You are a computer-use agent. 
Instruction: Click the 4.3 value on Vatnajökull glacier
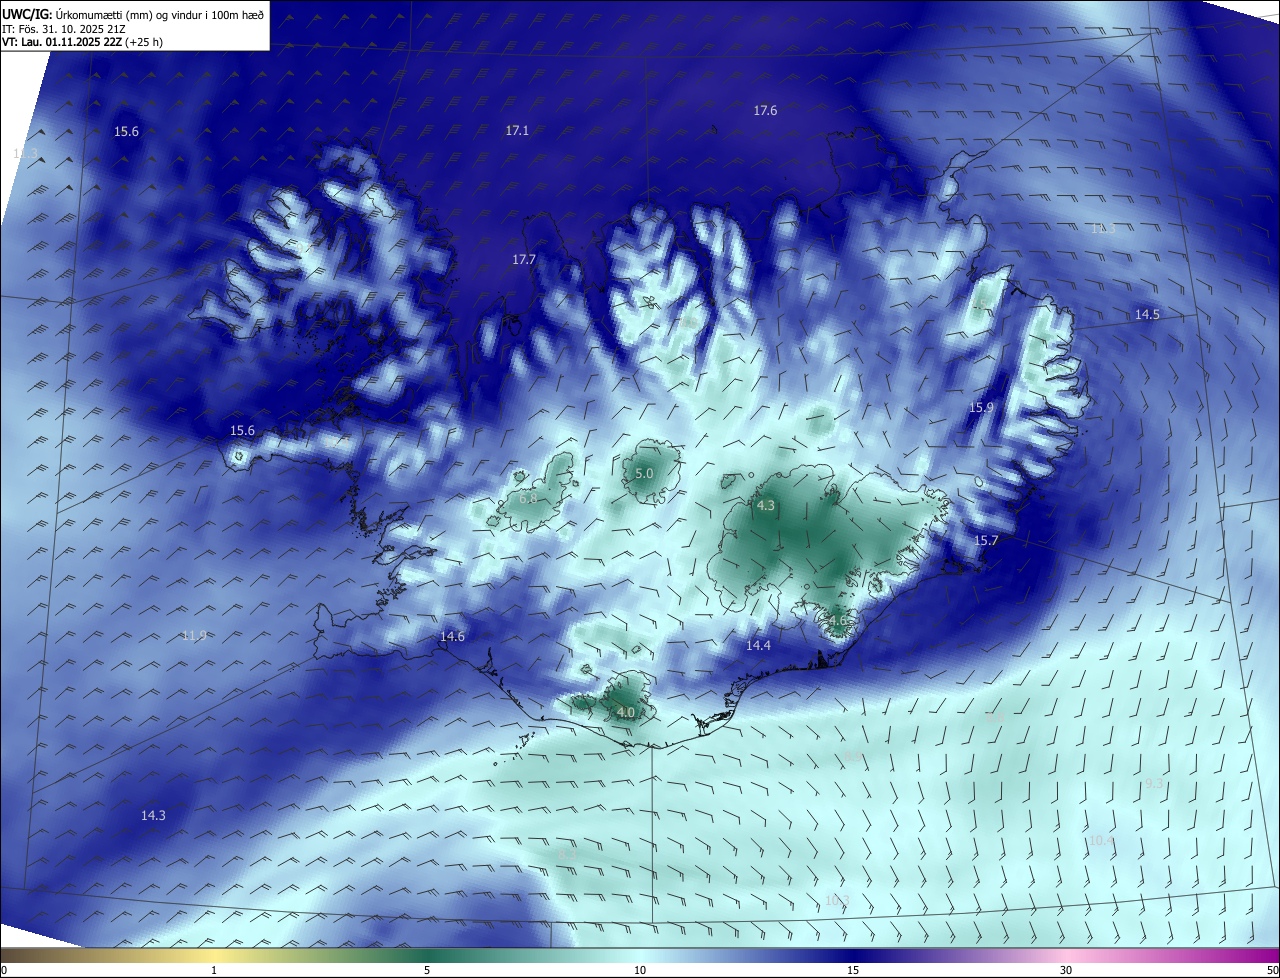tap(766, 507)
